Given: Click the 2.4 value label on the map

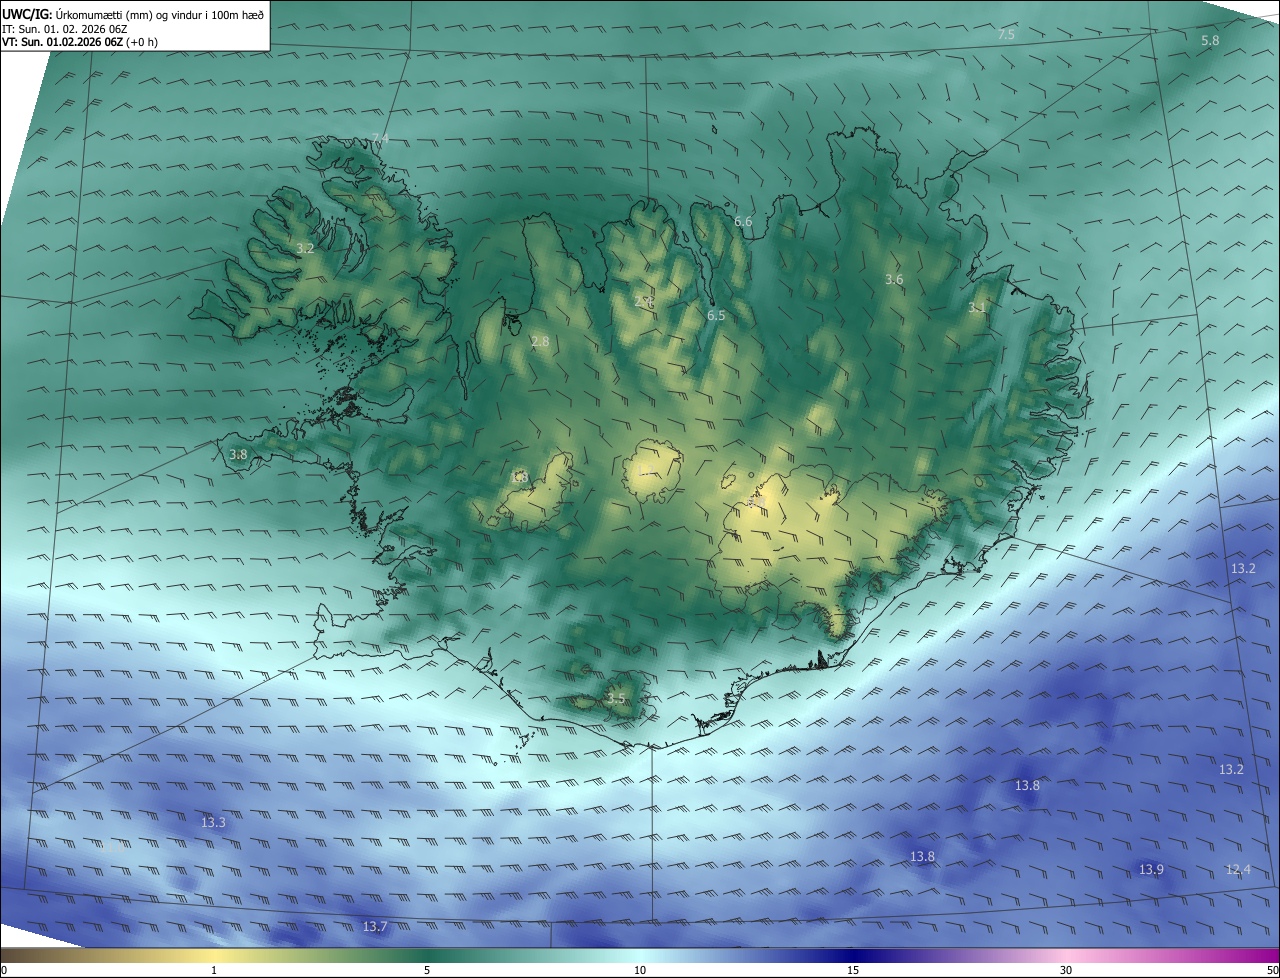Looking at the screenshot, I should tap(644, 301).
